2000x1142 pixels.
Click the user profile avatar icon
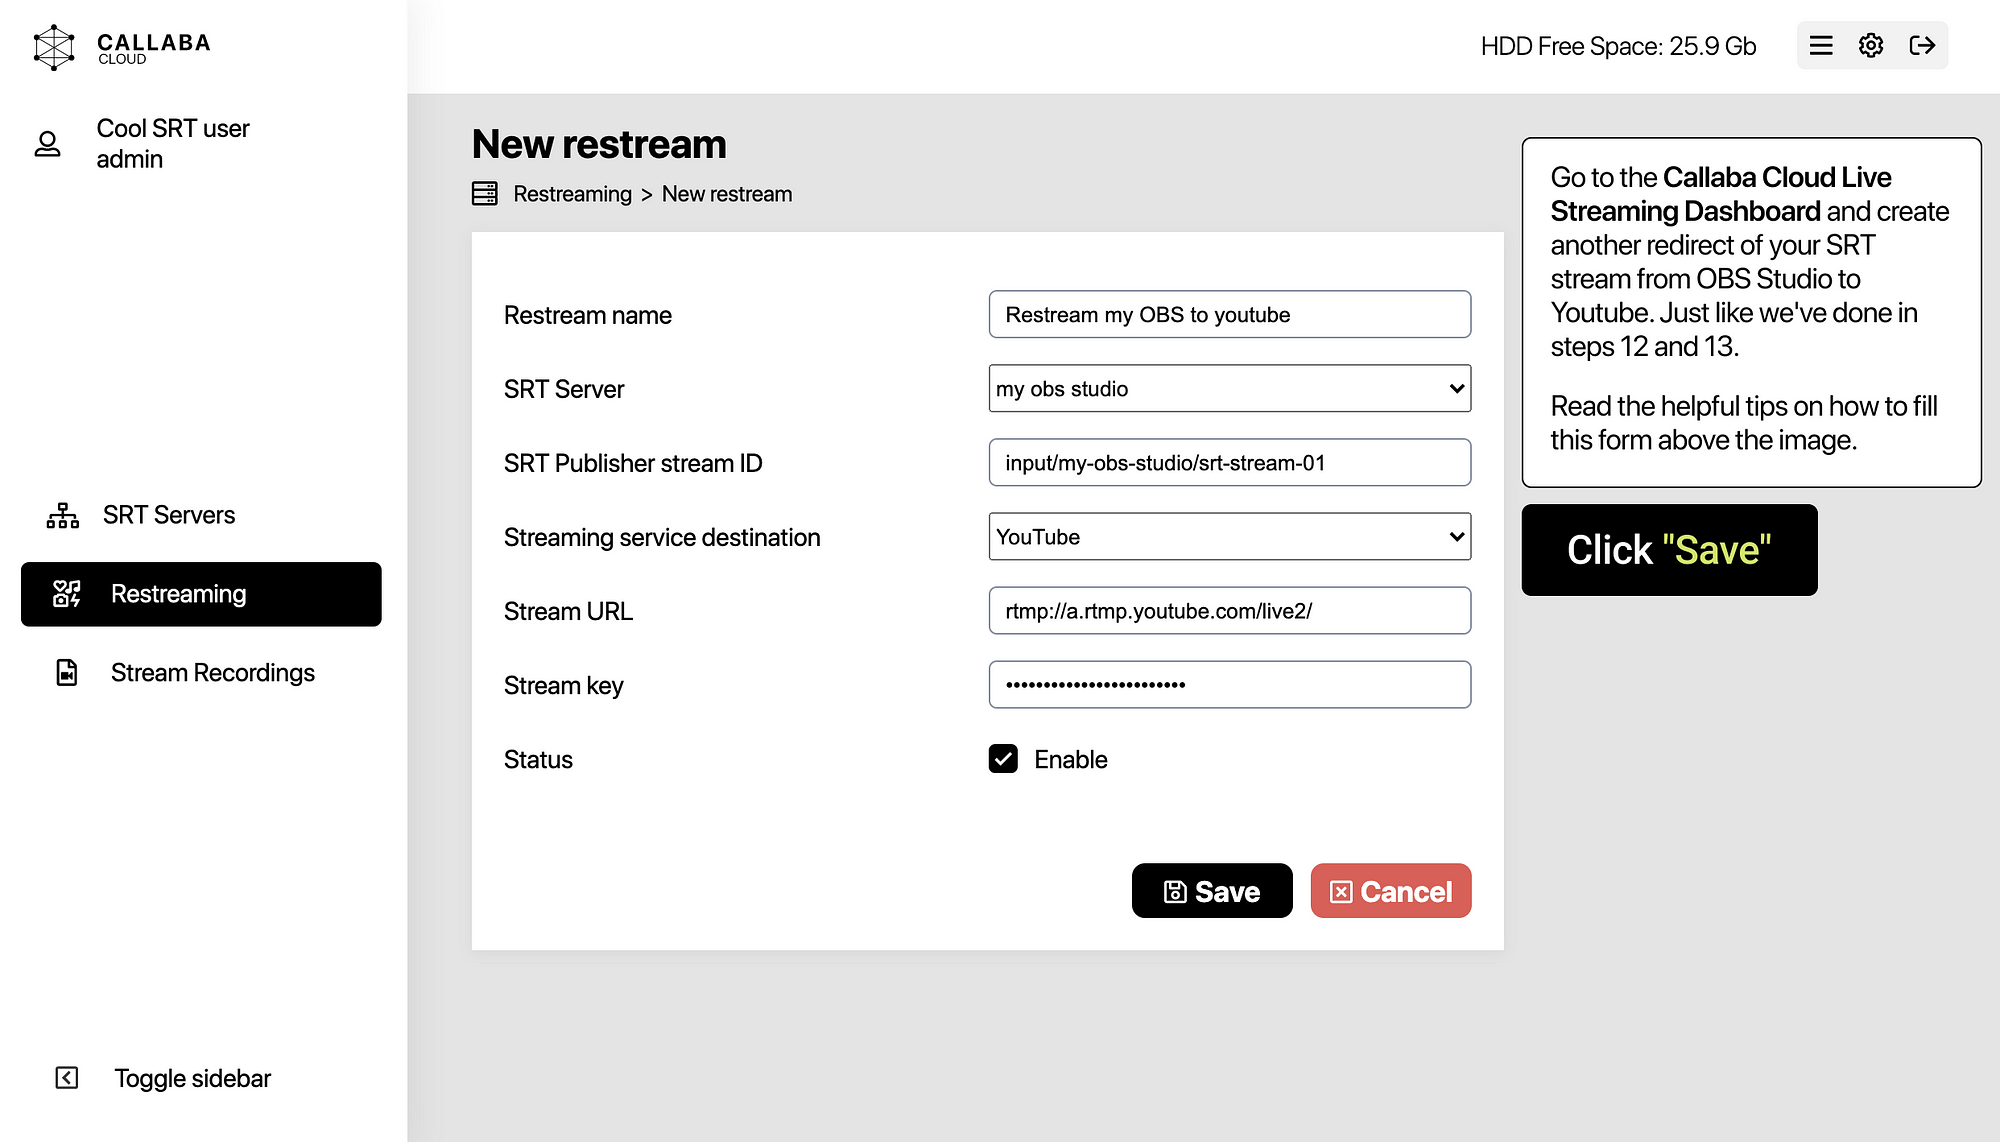(47, 144)
